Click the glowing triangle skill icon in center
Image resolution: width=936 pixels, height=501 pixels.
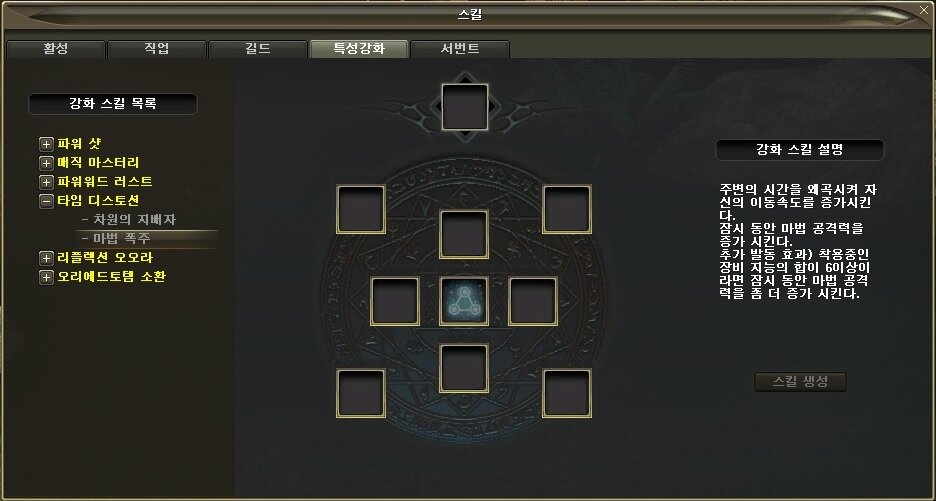[464, 301]
